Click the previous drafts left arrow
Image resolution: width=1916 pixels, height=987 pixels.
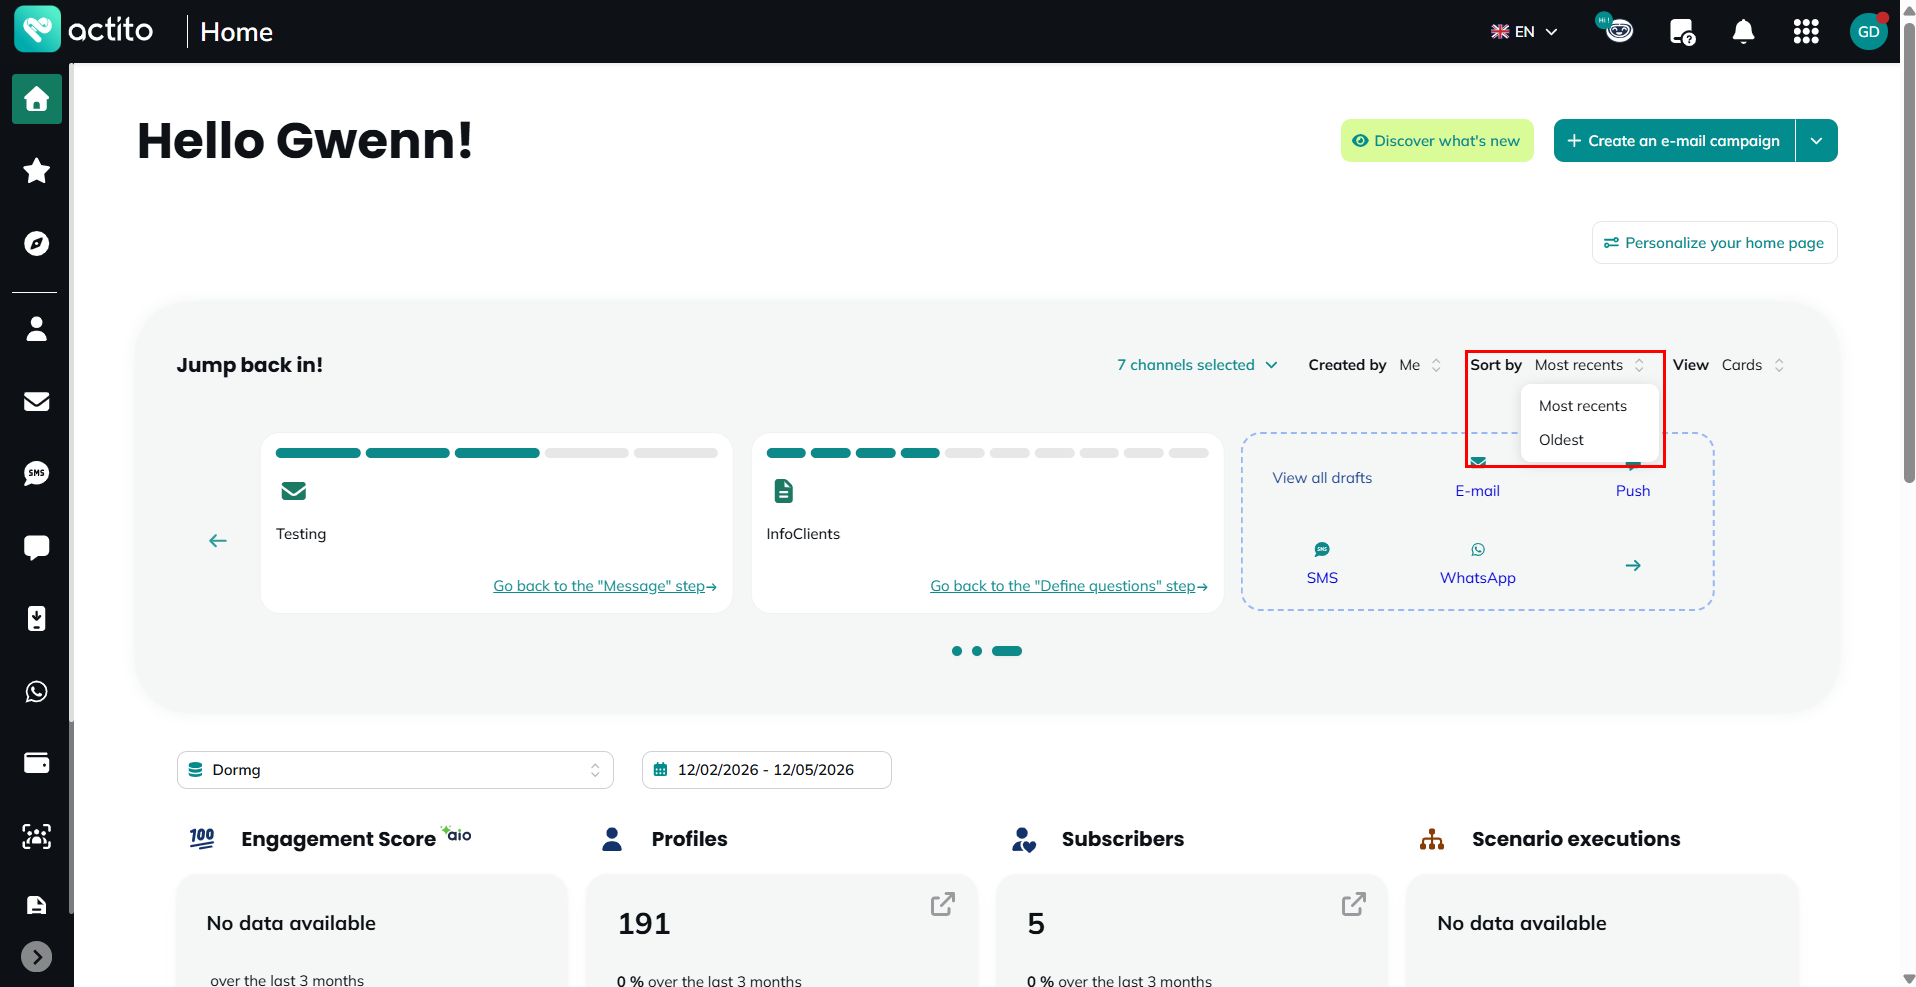point(218,541)
